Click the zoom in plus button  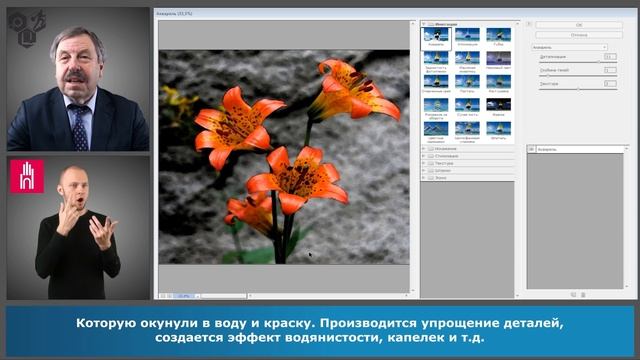pos(169,296)
